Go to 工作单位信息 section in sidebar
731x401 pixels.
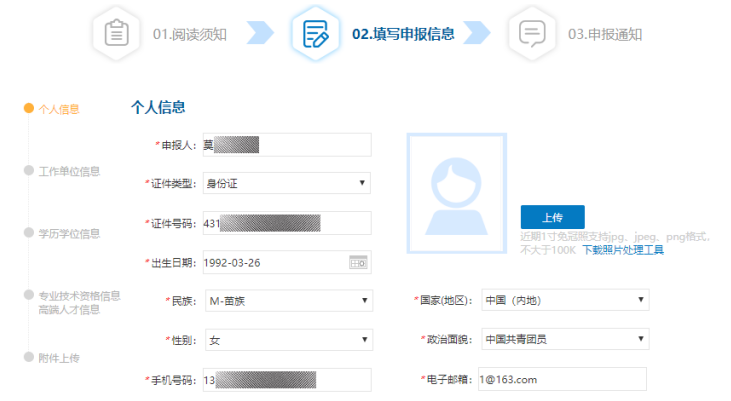68,171
